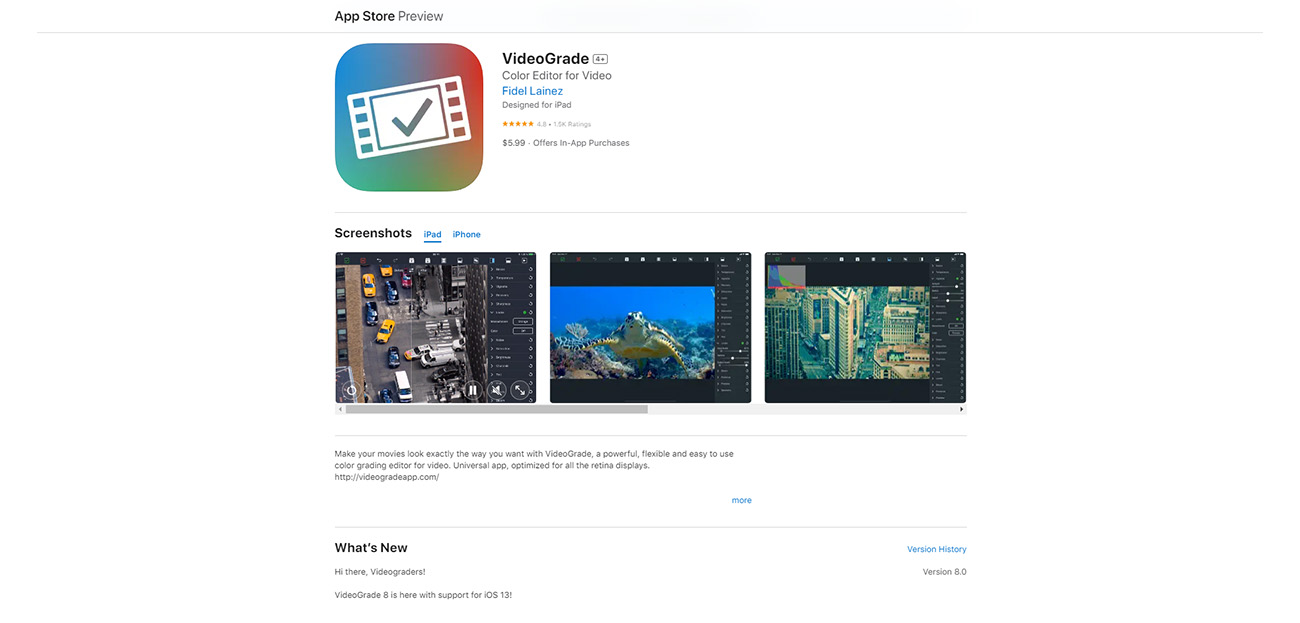The width and height of the screenshot is (1300, 623).
Task: Click the pause icon in the first screenshot
Action: coord(472,390)
